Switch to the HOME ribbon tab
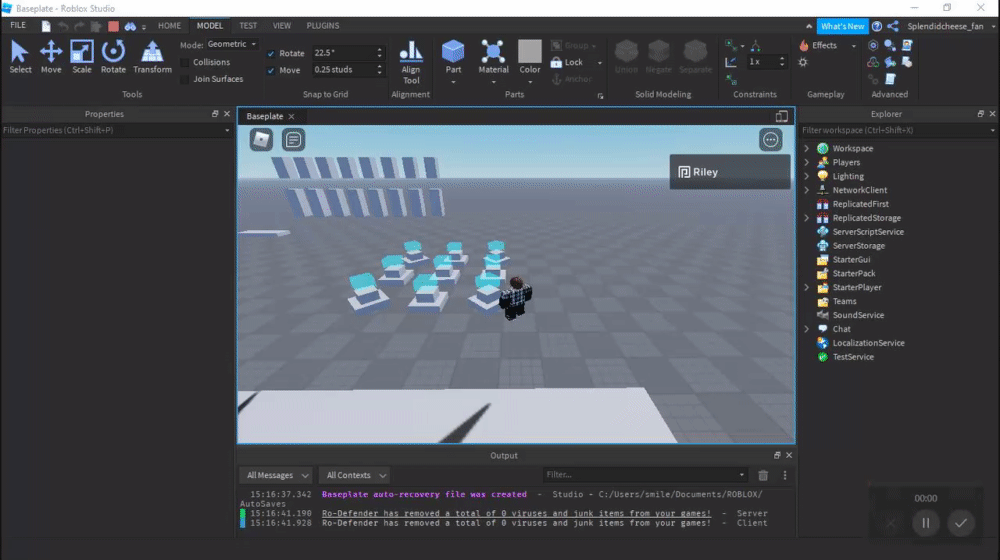 pos(169,26)
